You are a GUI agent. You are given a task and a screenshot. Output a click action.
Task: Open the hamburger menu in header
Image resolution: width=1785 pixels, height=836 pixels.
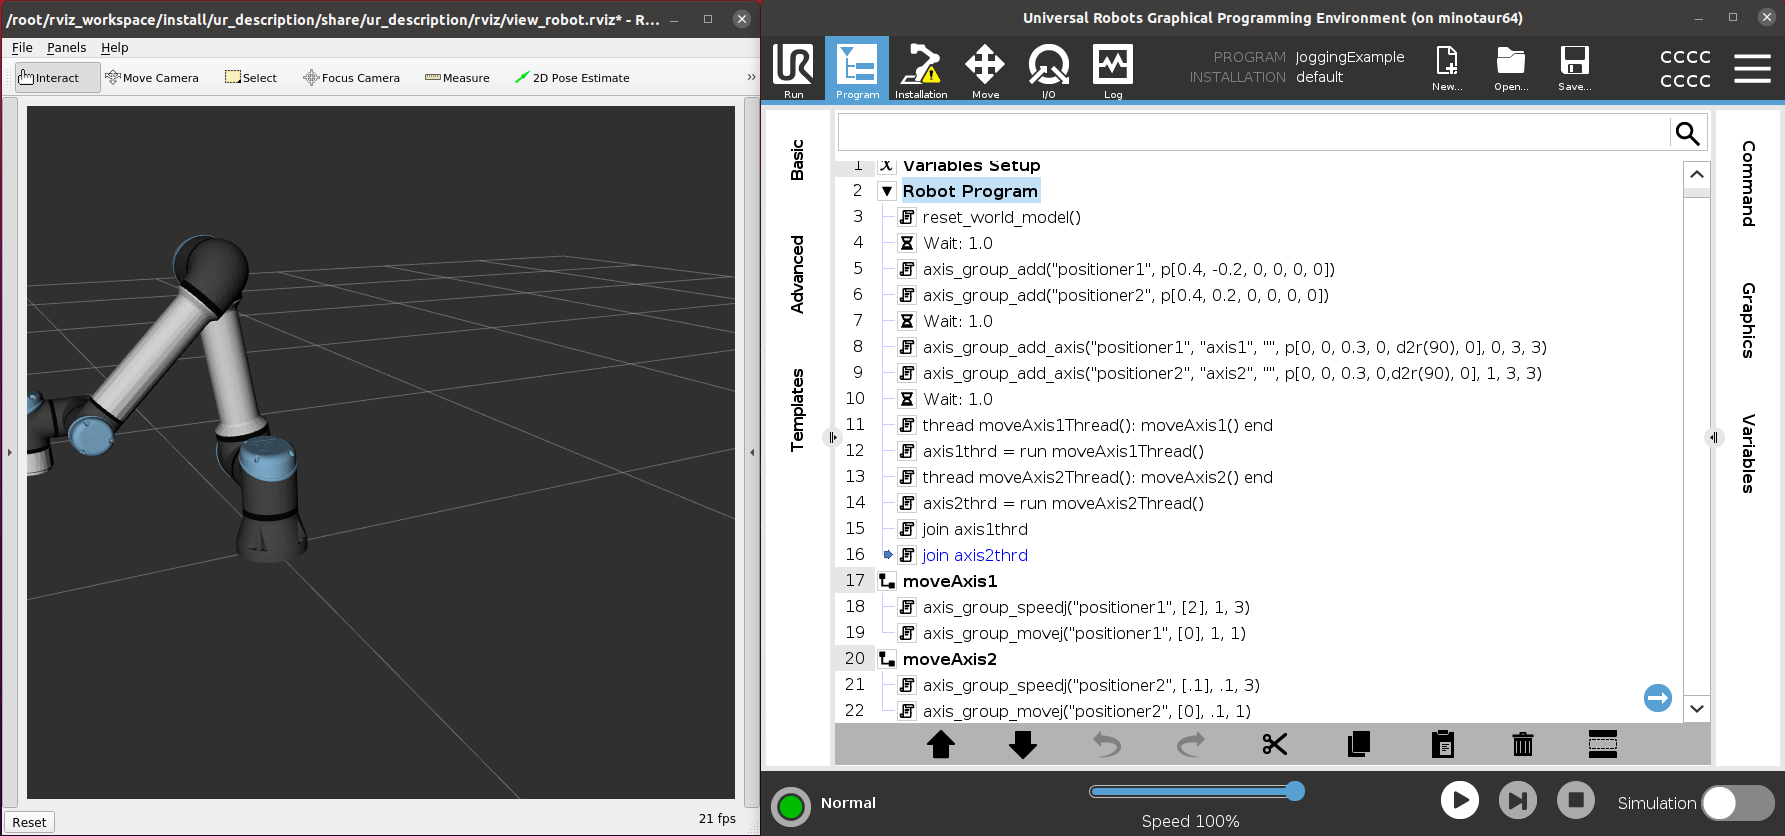coord(1752,68)
